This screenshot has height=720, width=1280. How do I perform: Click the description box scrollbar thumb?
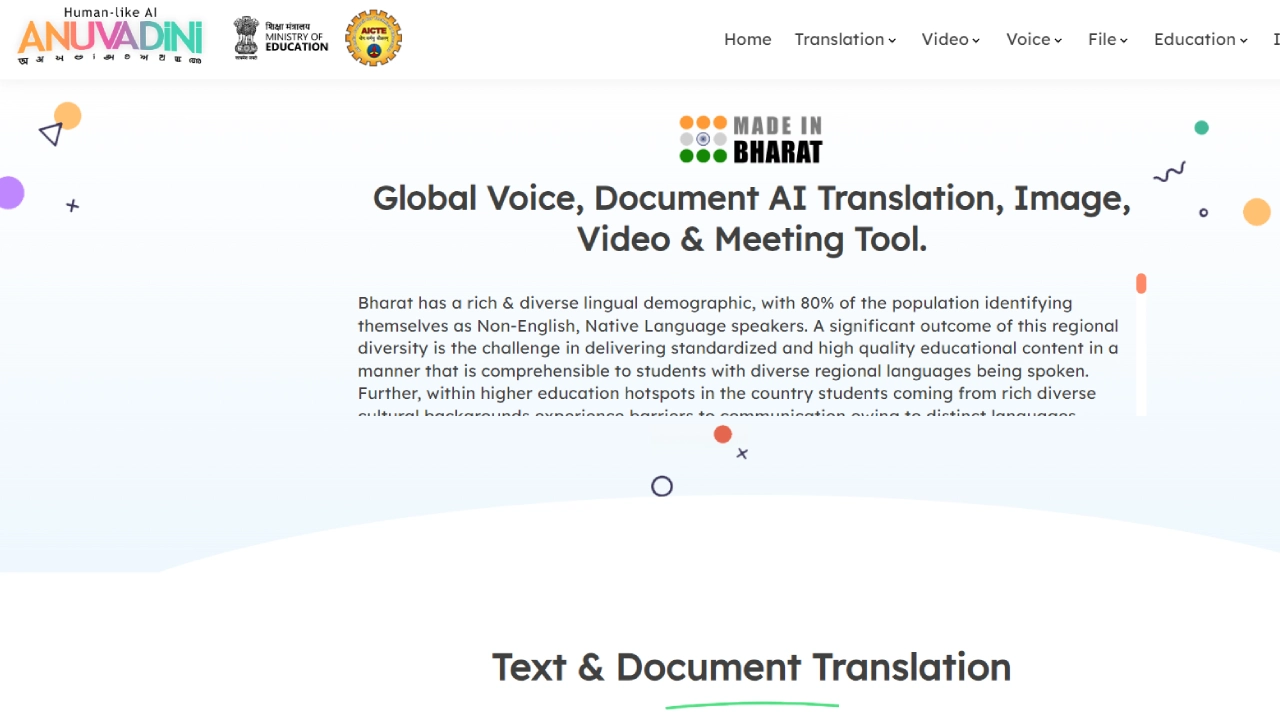[1141, 284]
